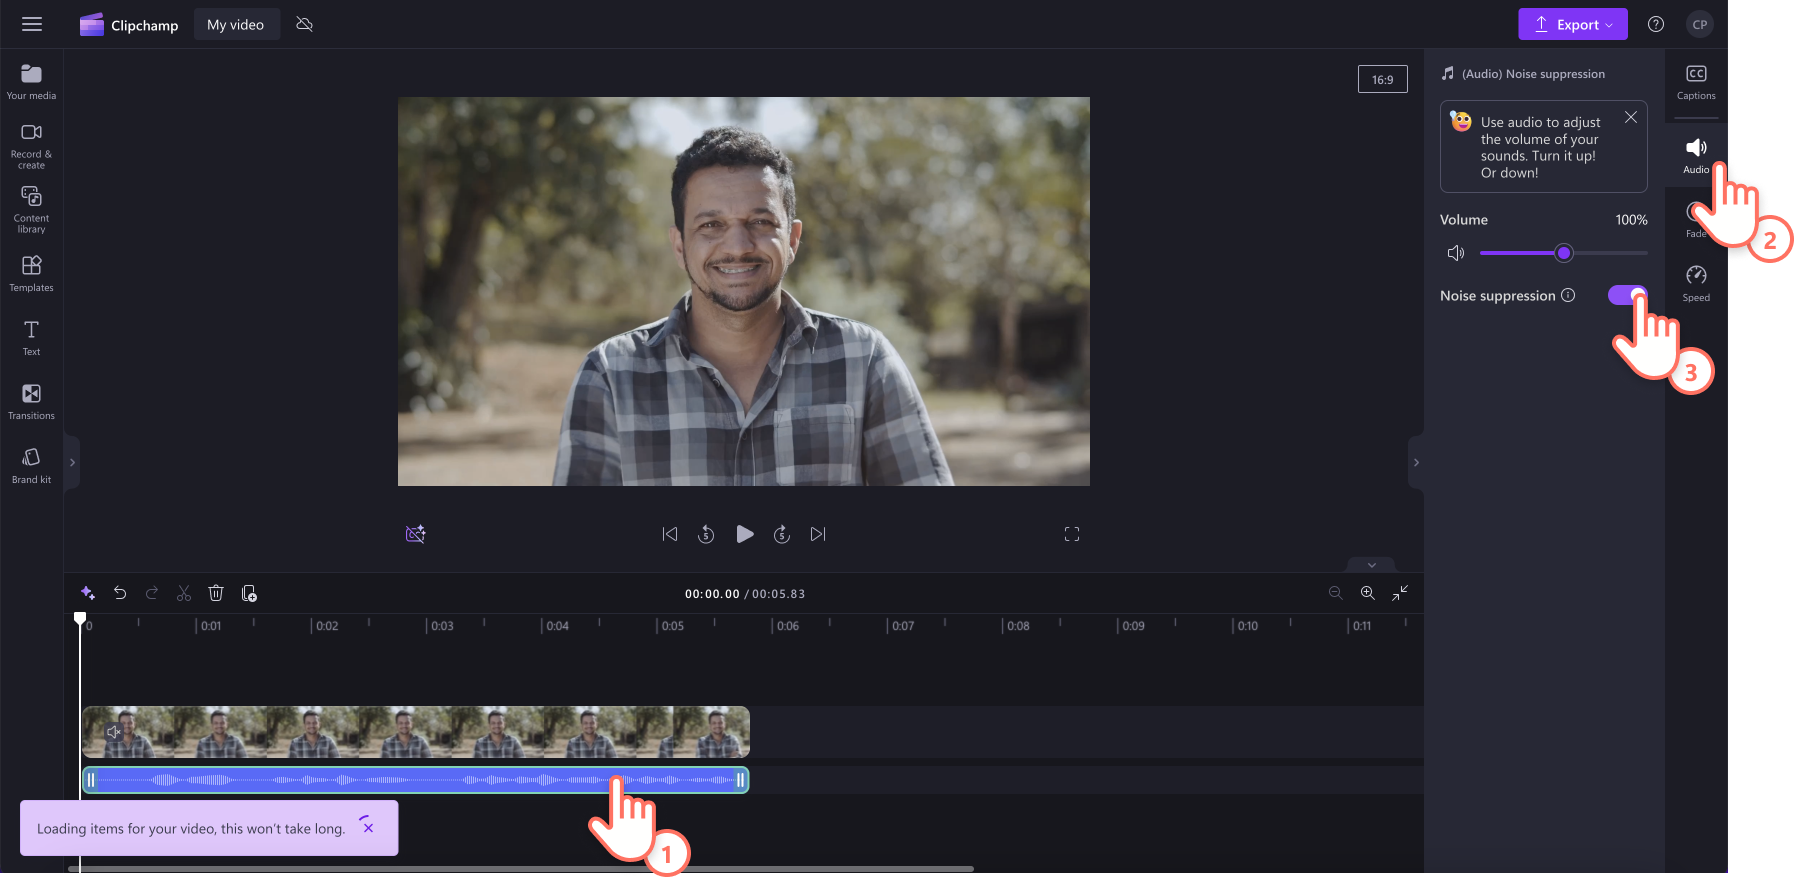Click the cloud sync off icon
The height and width of the screenshot is (878, 1794).
305,24
